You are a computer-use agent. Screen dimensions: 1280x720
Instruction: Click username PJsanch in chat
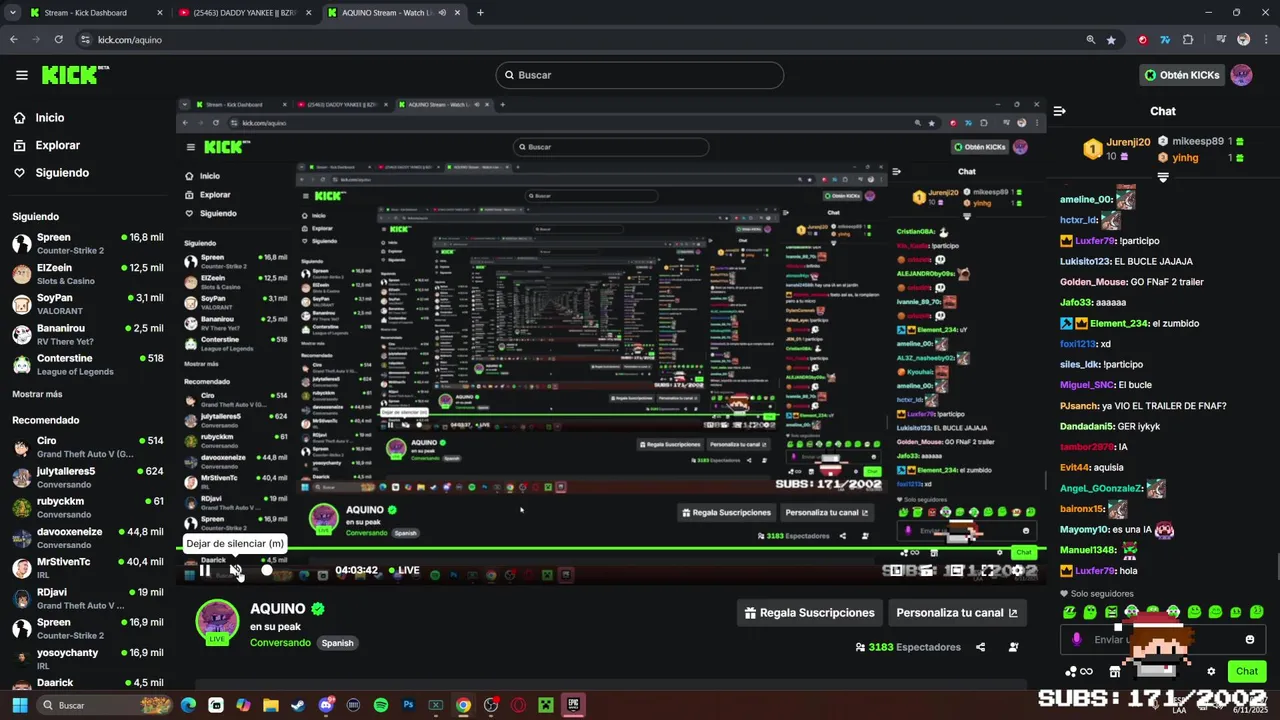tap(1079, 406)
